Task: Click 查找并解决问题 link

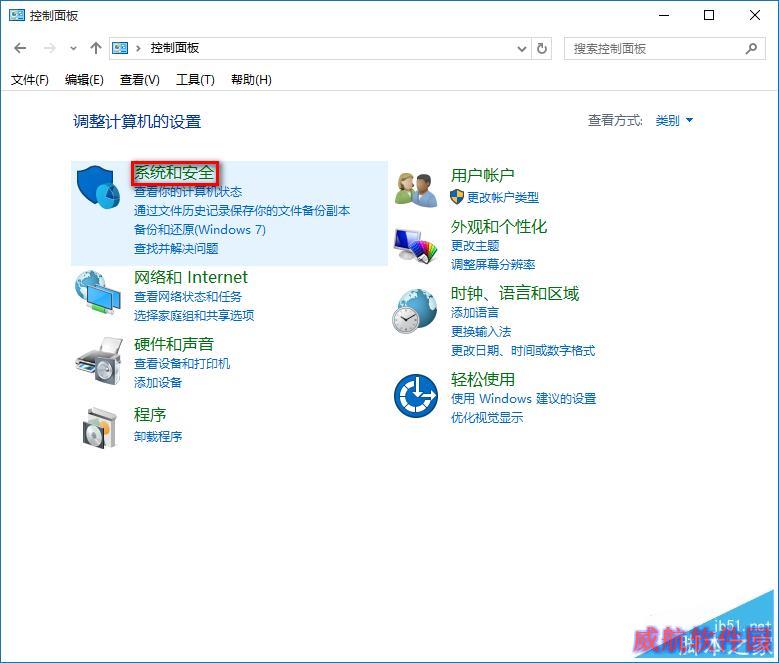Action: pyautogui.click(x=176, y=248)
